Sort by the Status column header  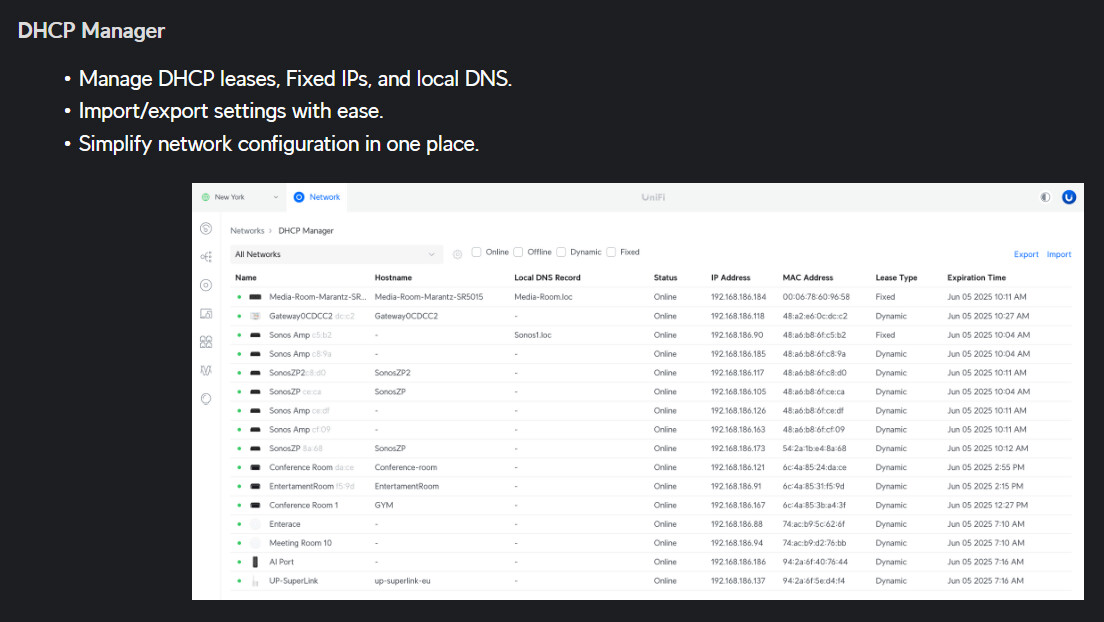point(665,278)
